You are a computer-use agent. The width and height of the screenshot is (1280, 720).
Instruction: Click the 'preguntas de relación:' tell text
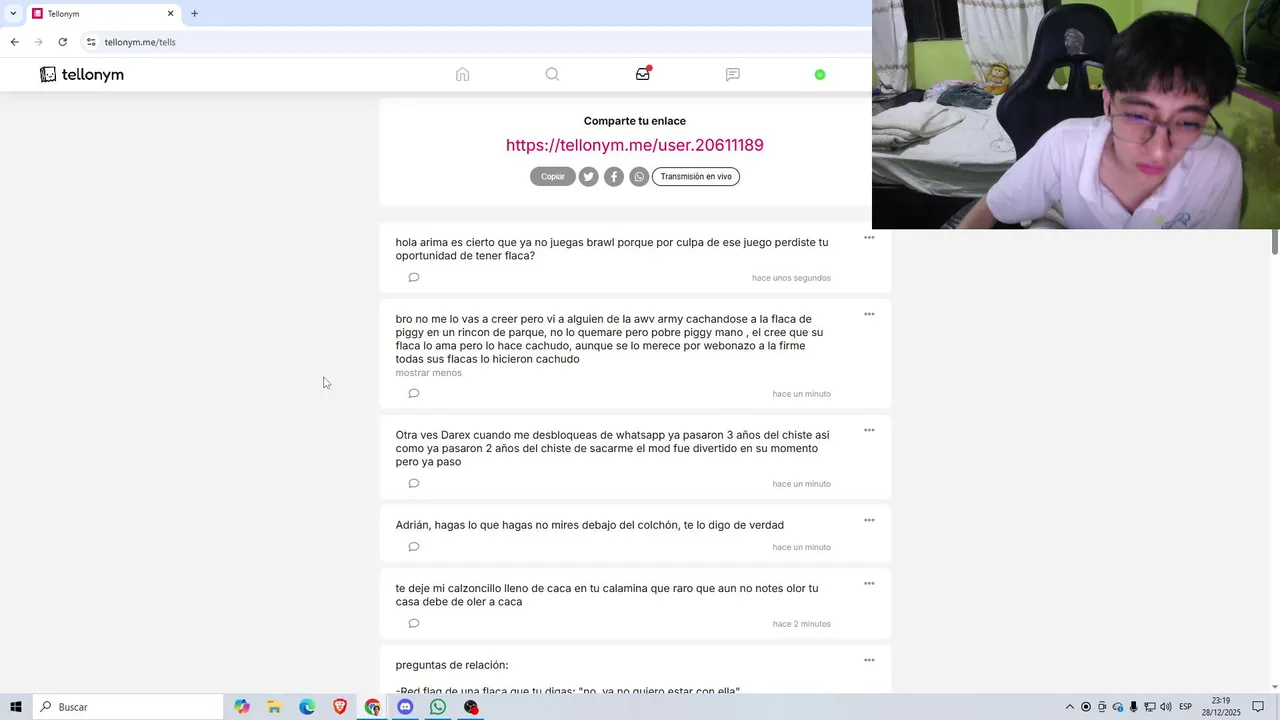point(452,665)
